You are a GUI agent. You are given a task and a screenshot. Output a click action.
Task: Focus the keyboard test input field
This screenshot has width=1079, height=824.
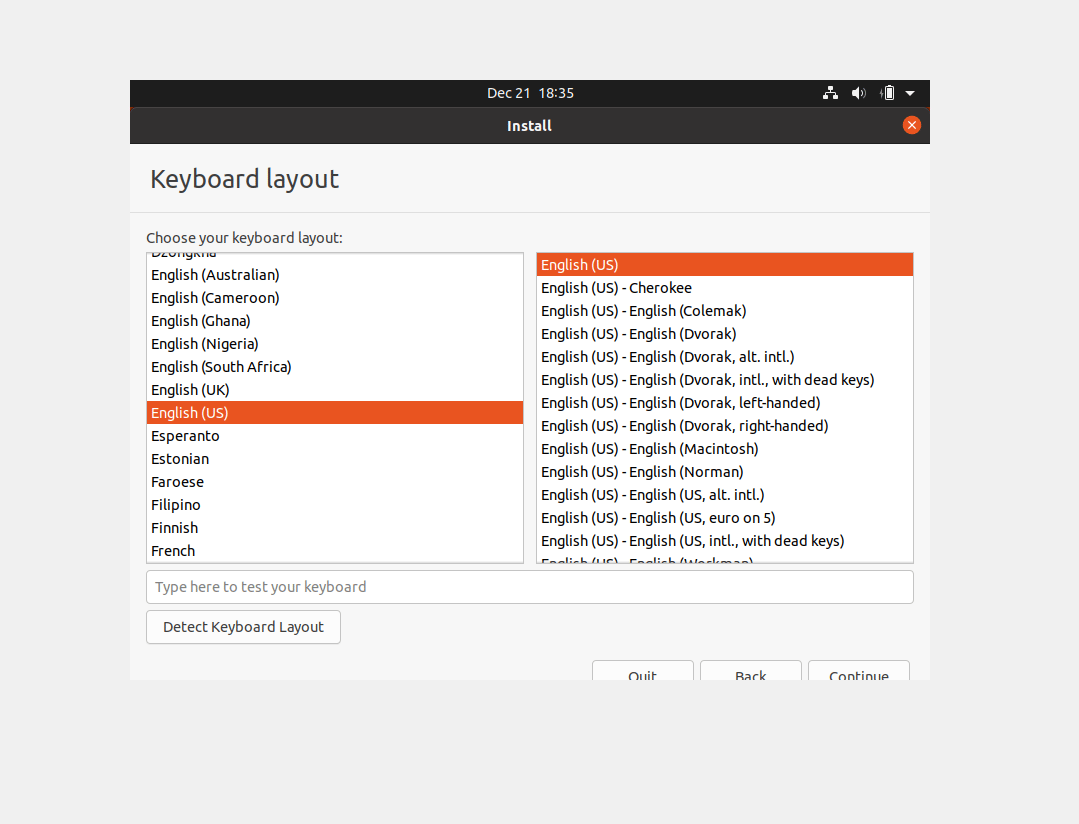pos(530,587)
